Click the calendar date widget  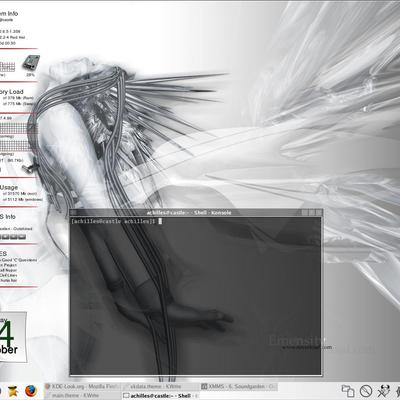[12, 337]
